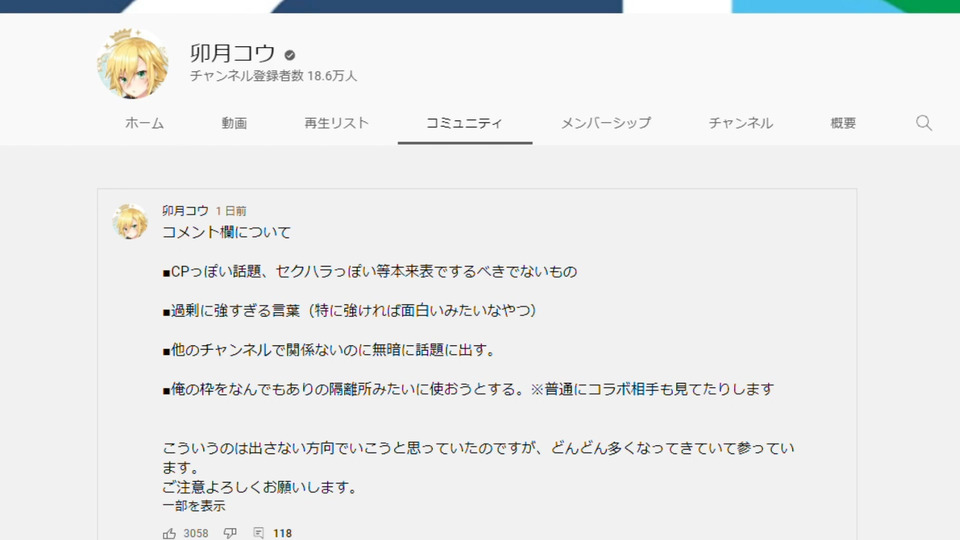
Task: Open the 1 日前 timestamp link
Action: [231, 211]
